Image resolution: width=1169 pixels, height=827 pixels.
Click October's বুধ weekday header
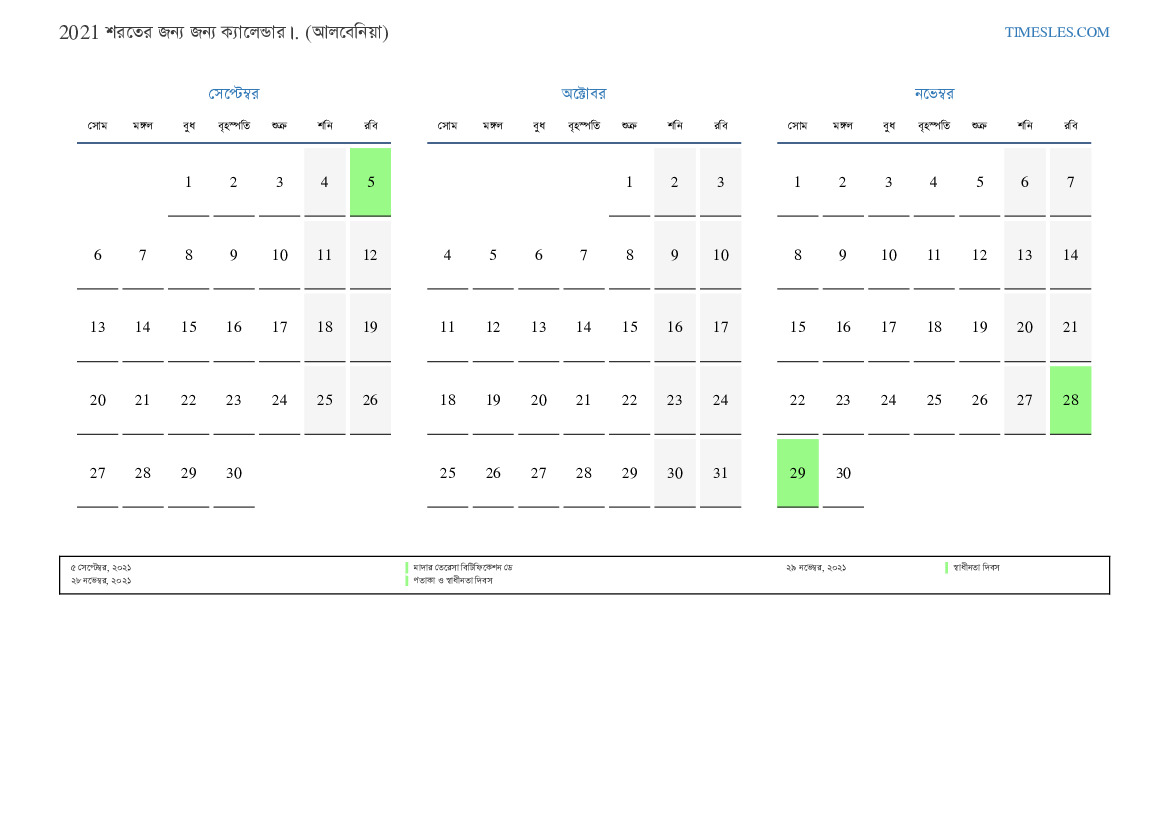tap(538, 125)
